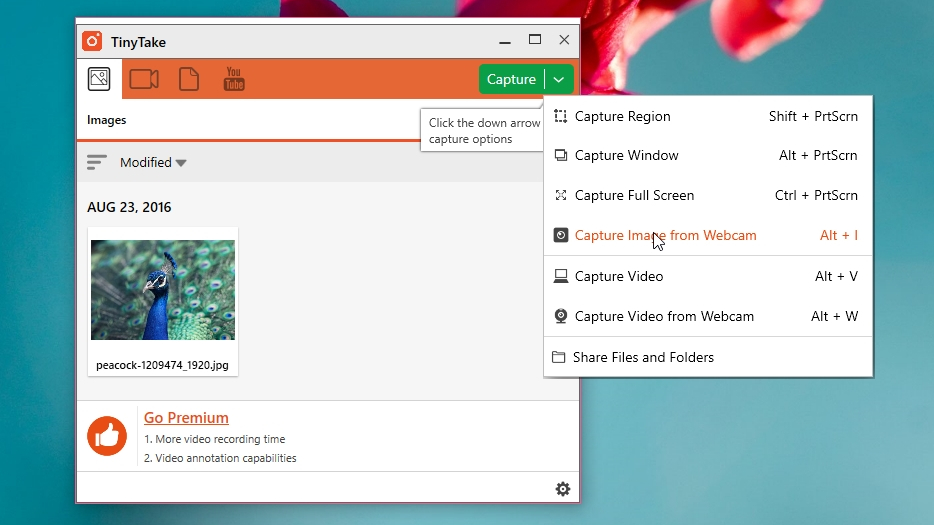Click the Capture Full Screen icon
The image size is (934, 525).
pyautogui.click(x=561, y=195)
